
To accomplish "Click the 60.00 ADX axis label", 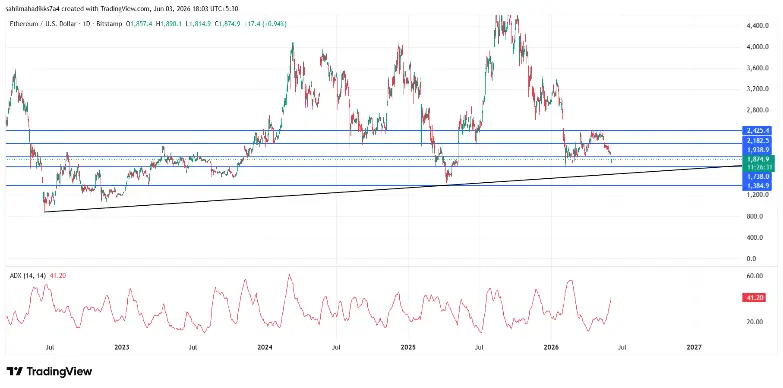I will 755,275.
